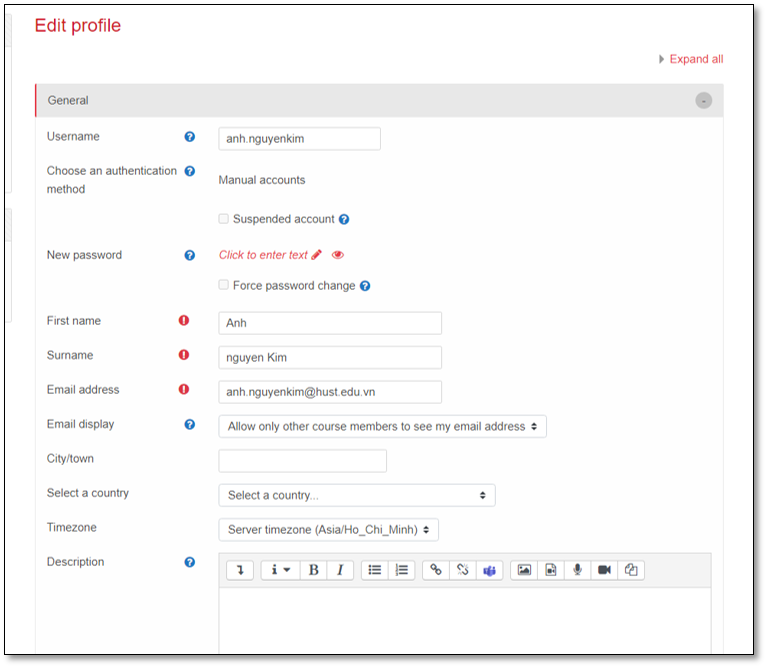Click the Expand all link
This screenshot has width=767, height=668.
point(695,59)
